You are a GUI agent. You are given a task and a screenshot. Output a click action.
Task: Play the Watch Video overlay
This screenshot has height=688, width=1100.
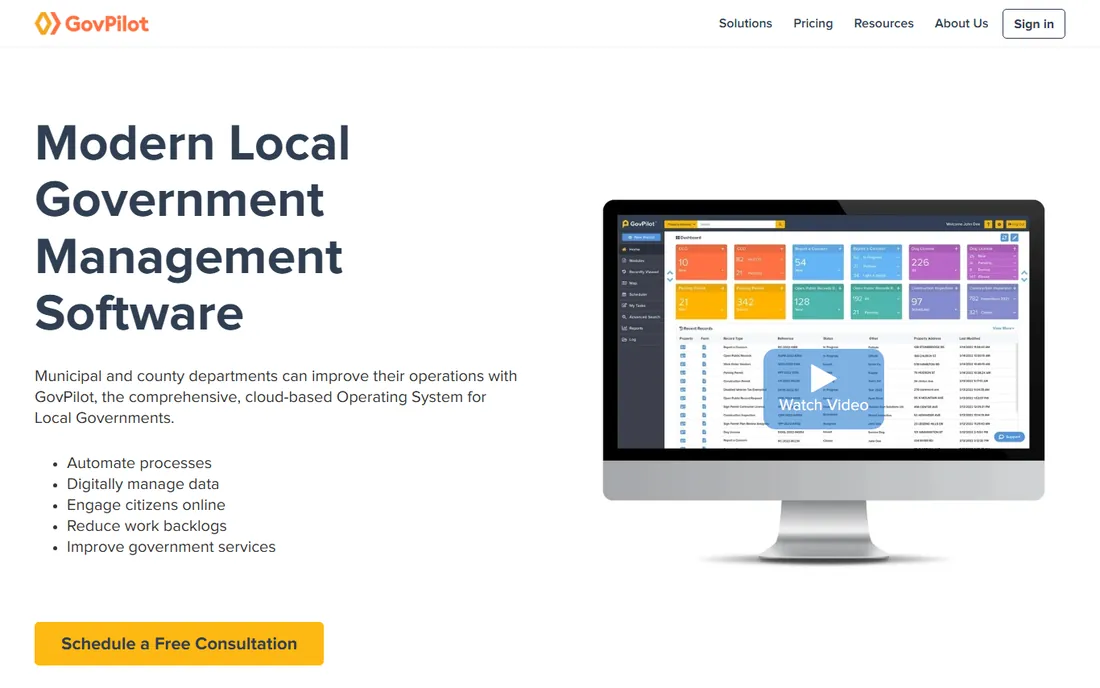[x=823, y=388]
